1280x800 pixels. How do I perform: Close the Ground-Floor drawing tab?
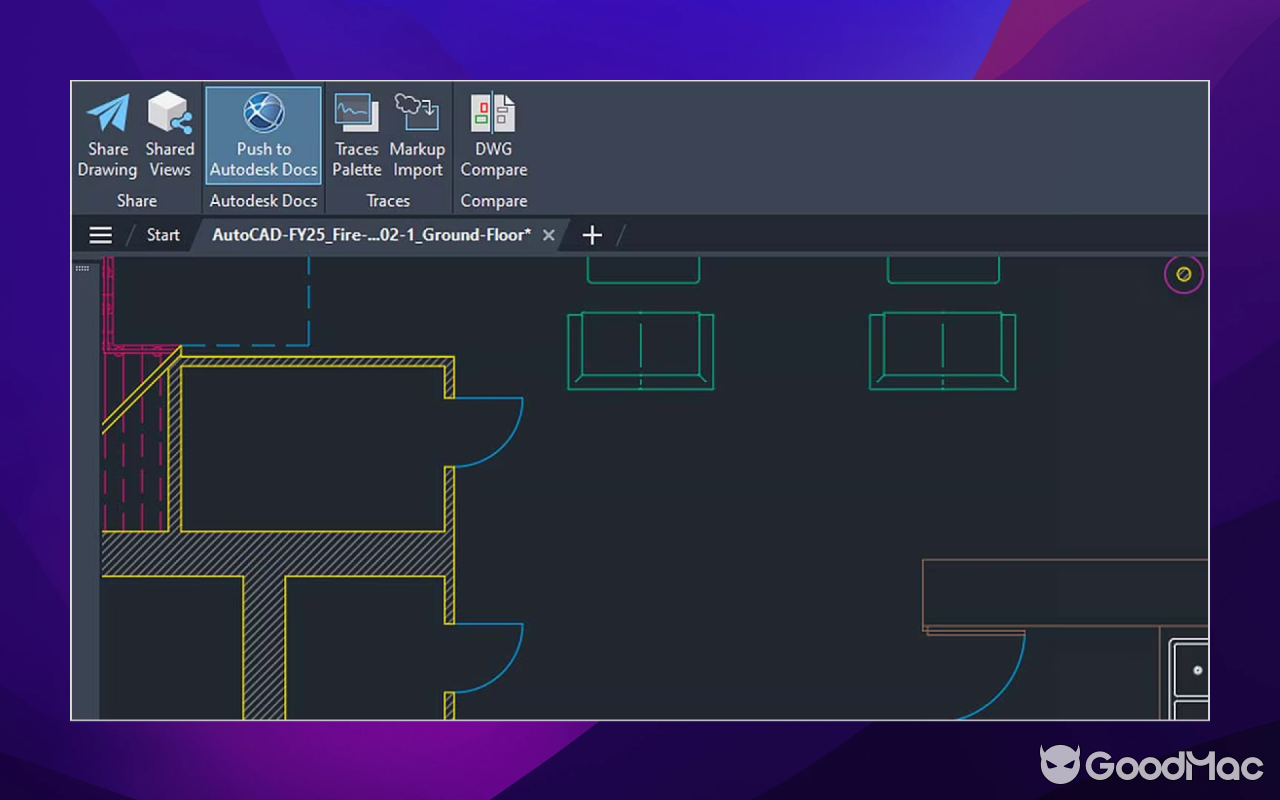[548, 234]
